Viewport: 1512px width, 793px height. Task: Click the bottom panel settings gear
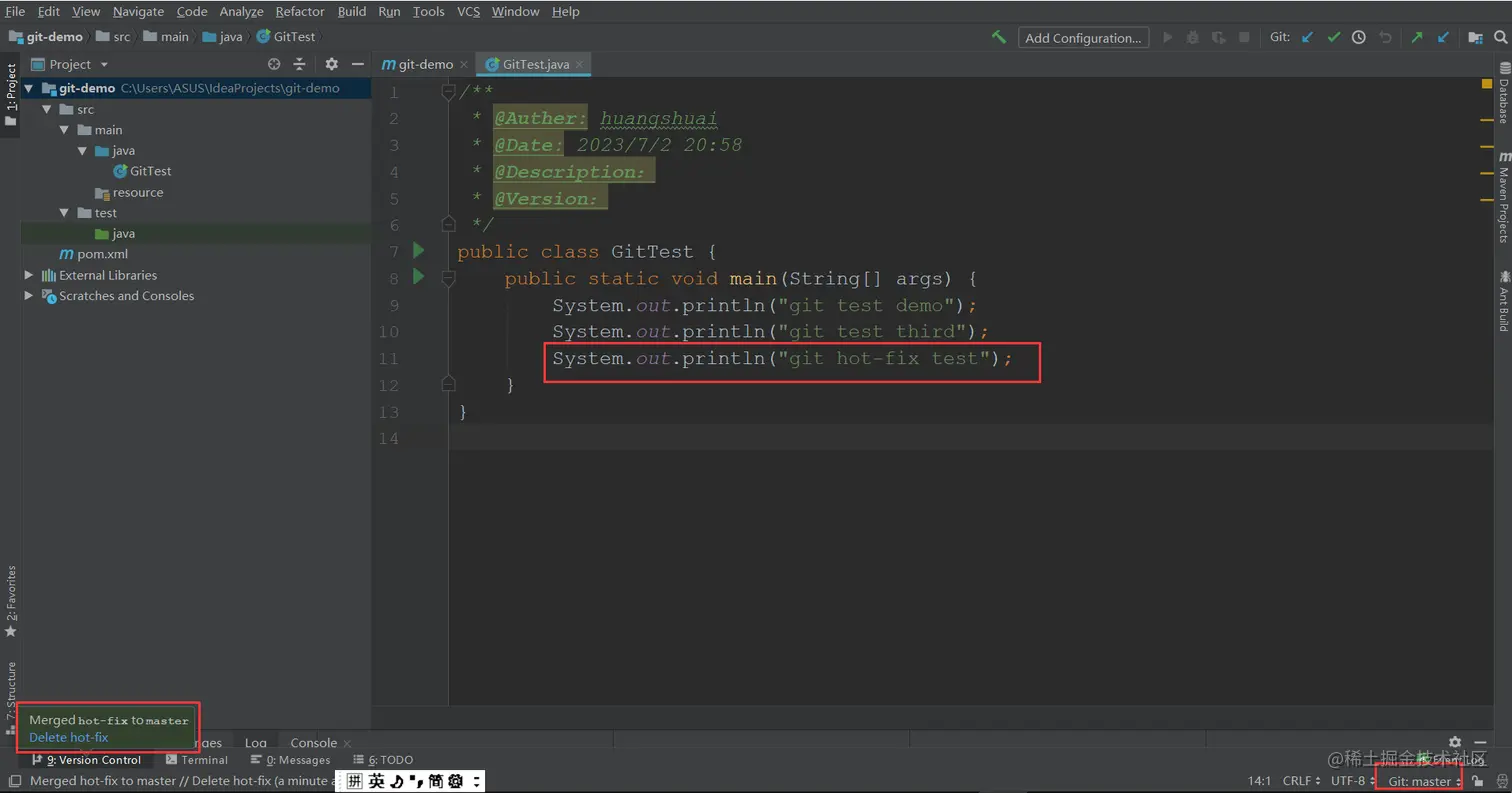point(1455,742)
